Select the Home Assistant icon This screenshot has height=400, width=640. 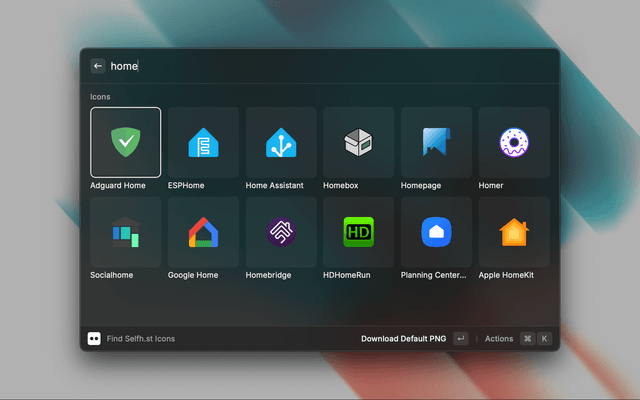[x=281, y=142]
